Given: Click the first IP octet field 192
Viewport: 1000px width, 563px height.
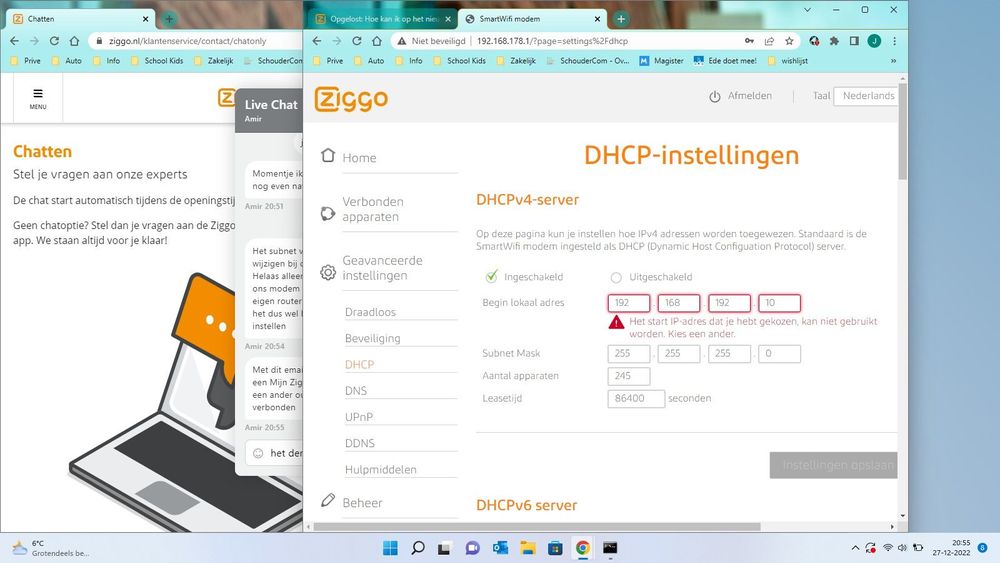Looking at the screenshot, I should [x=629, y=303].
